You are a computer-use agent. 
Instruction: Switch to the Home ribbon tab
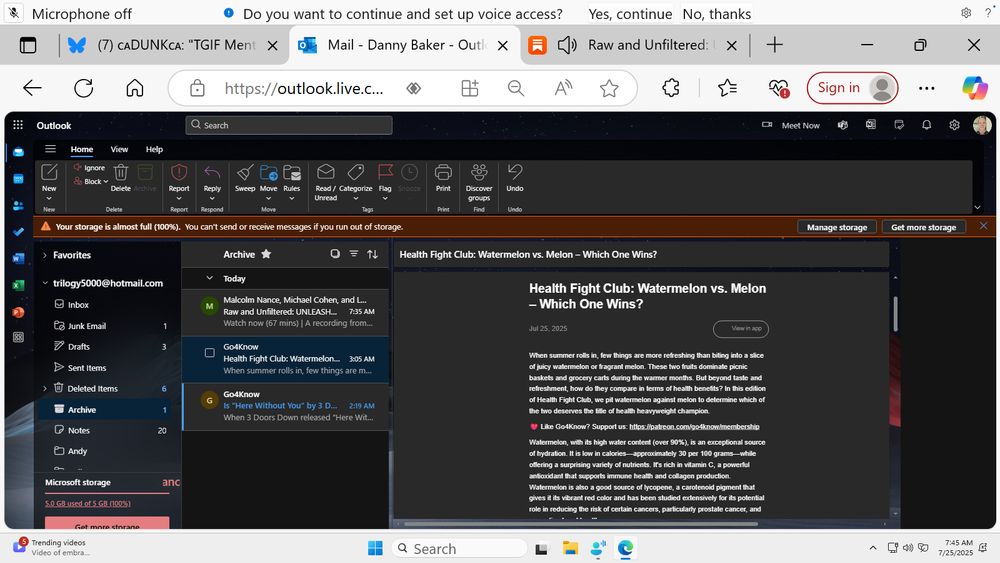tap(82, 149)
